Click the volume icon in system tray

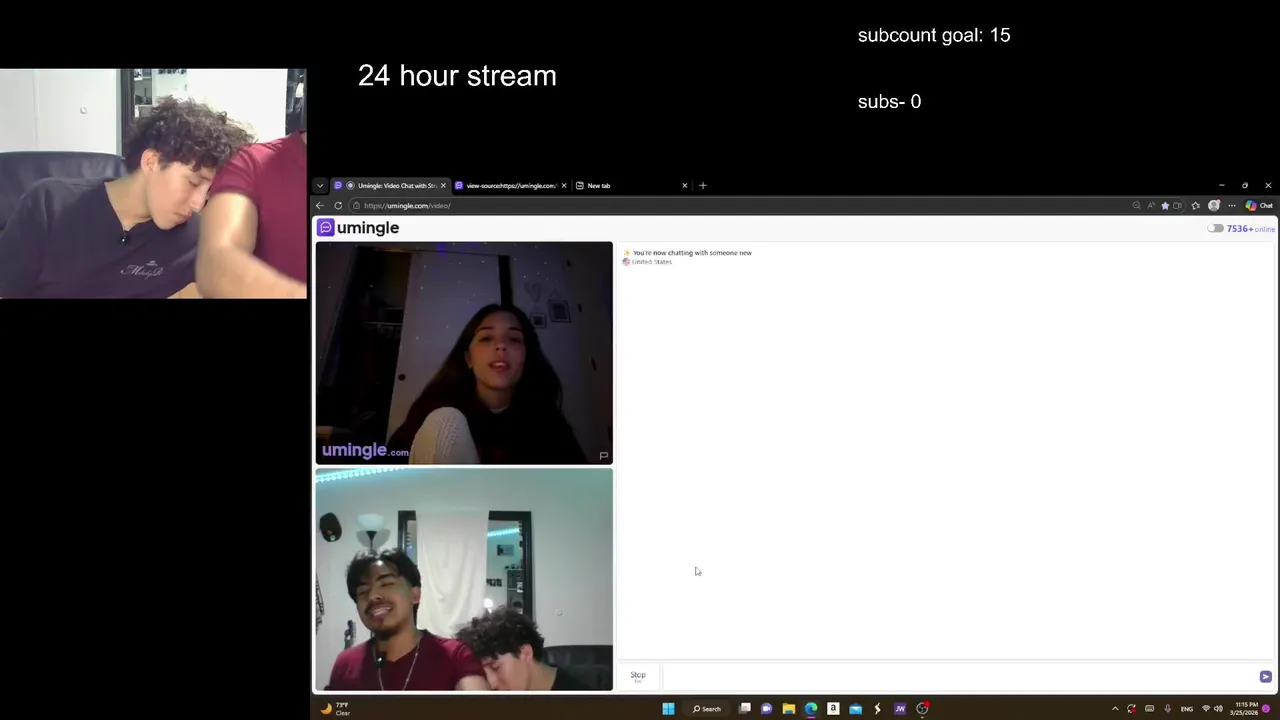(x=1218, y=709)
